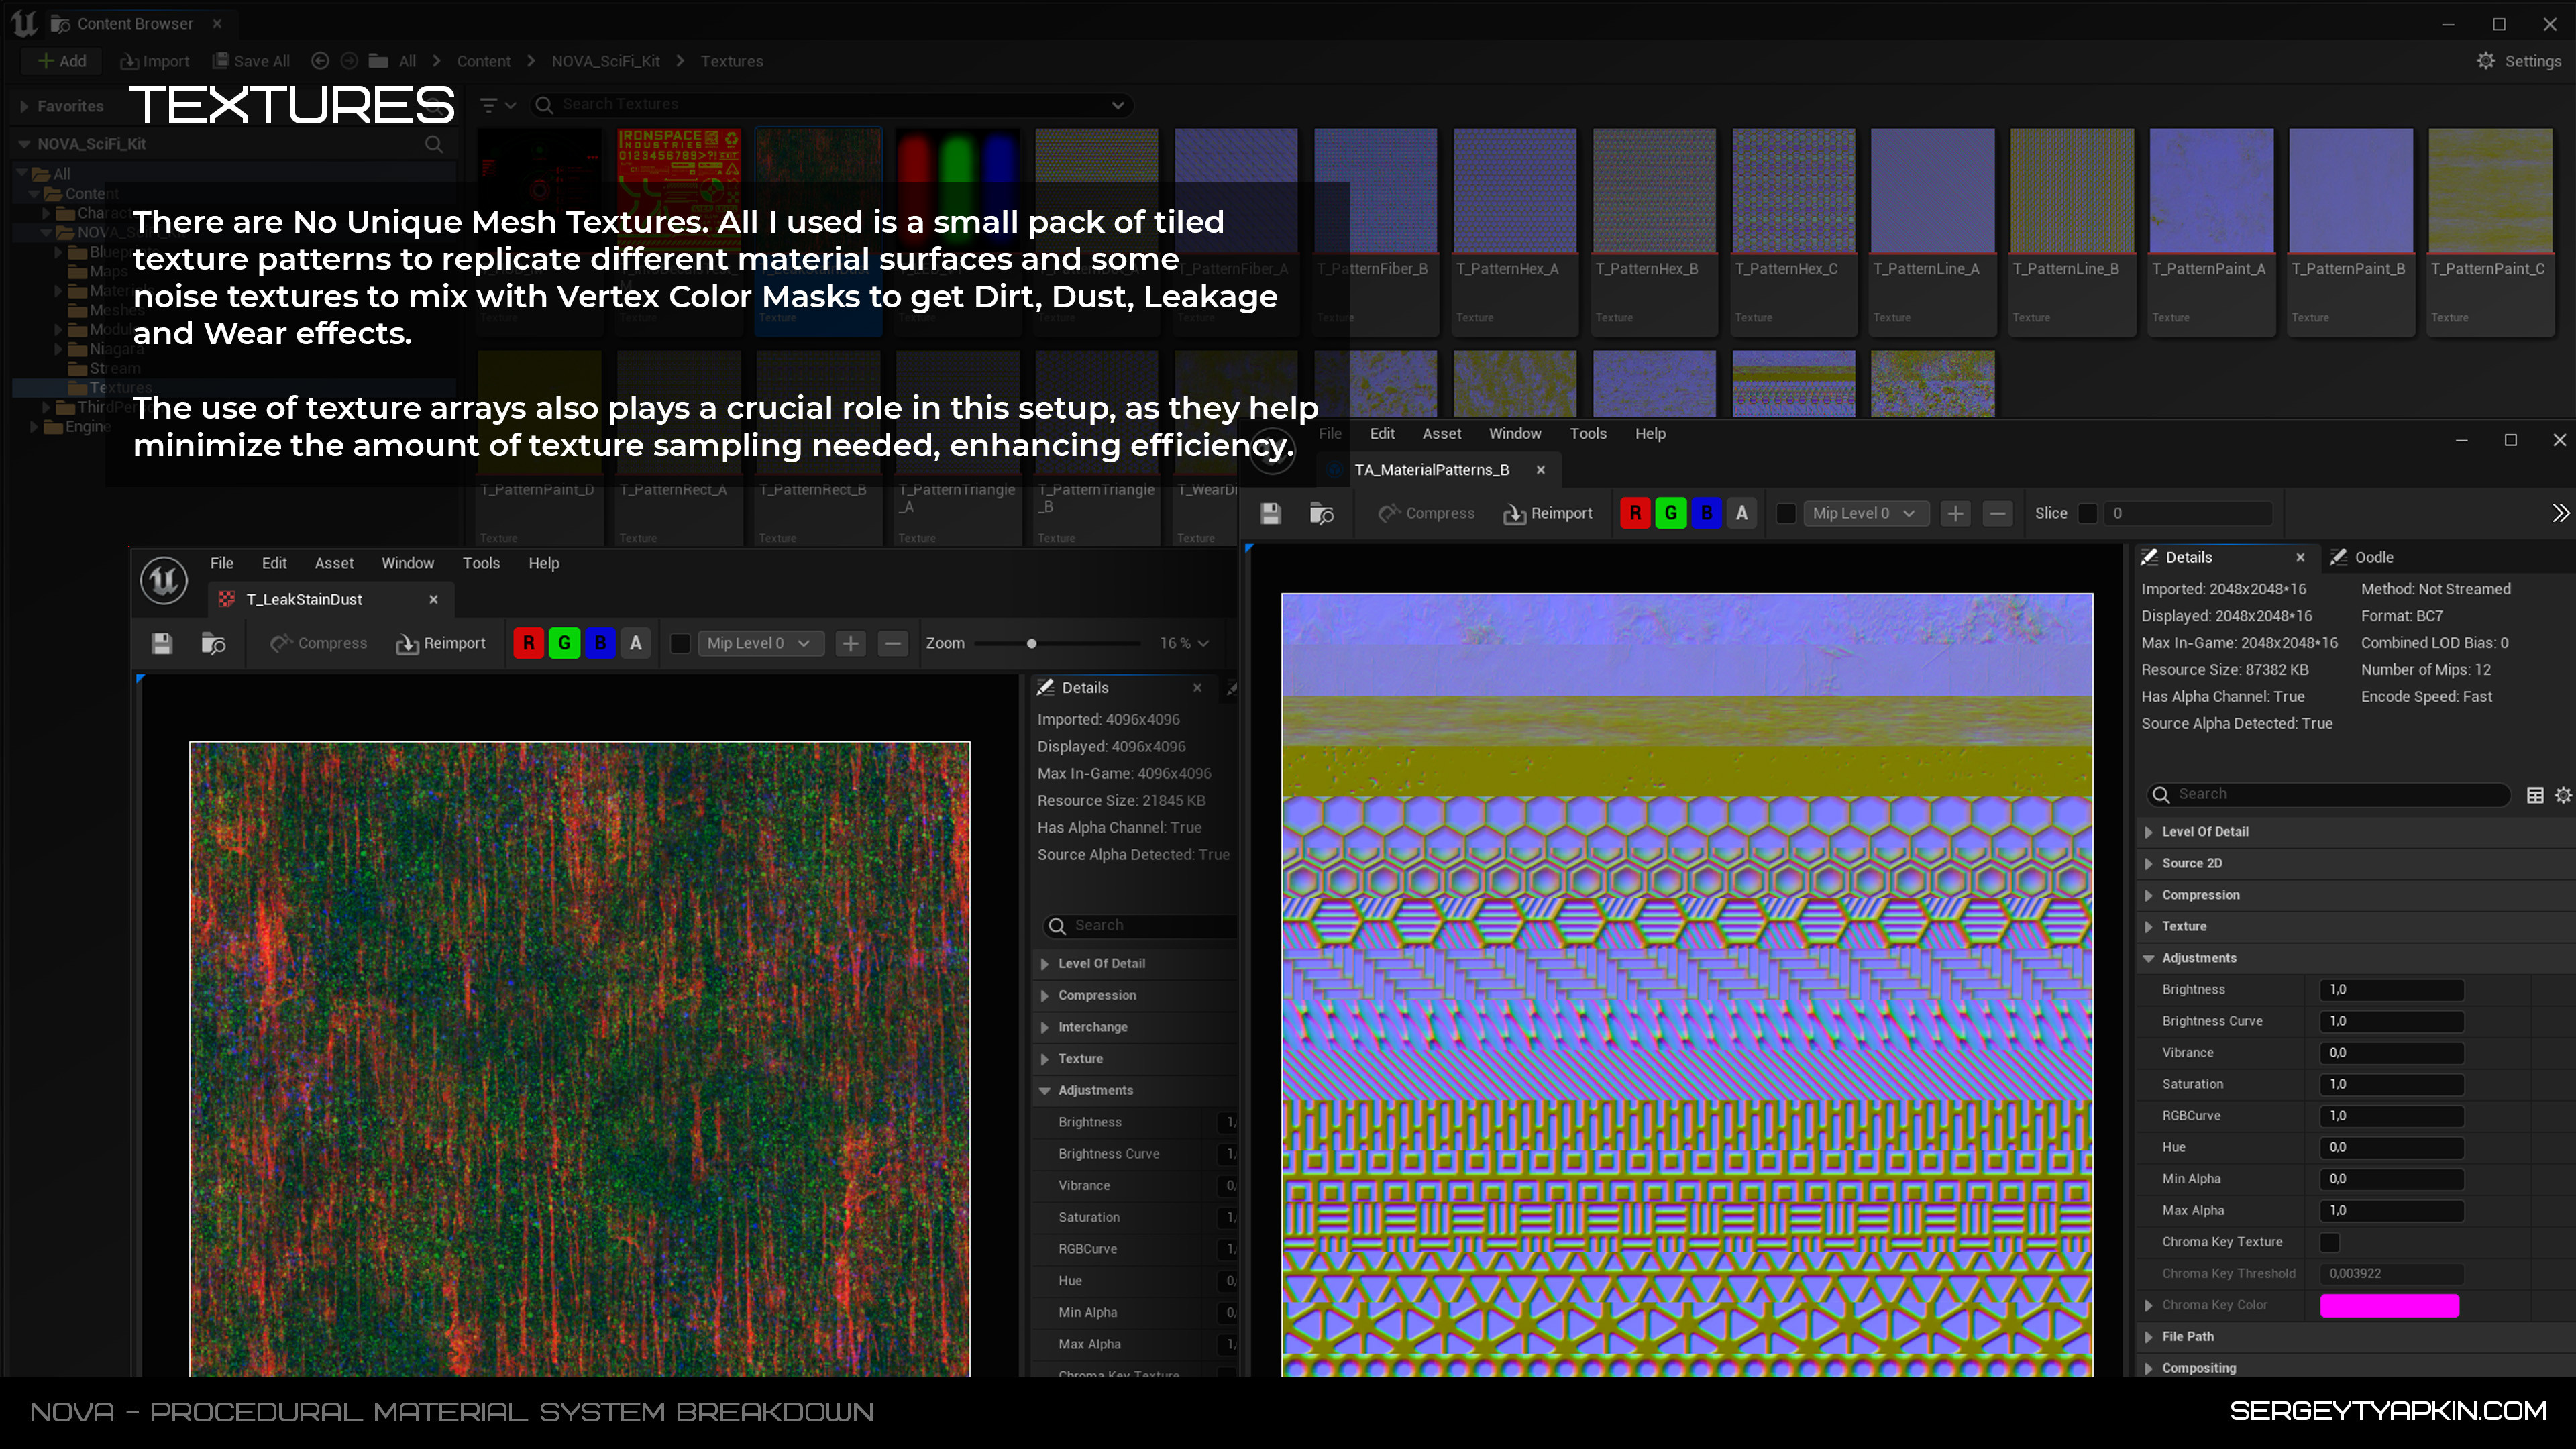Enable Chroma Key Texture checkbox
The width and height of the screenshot is (2576, 1449).
[2330, 1242]
